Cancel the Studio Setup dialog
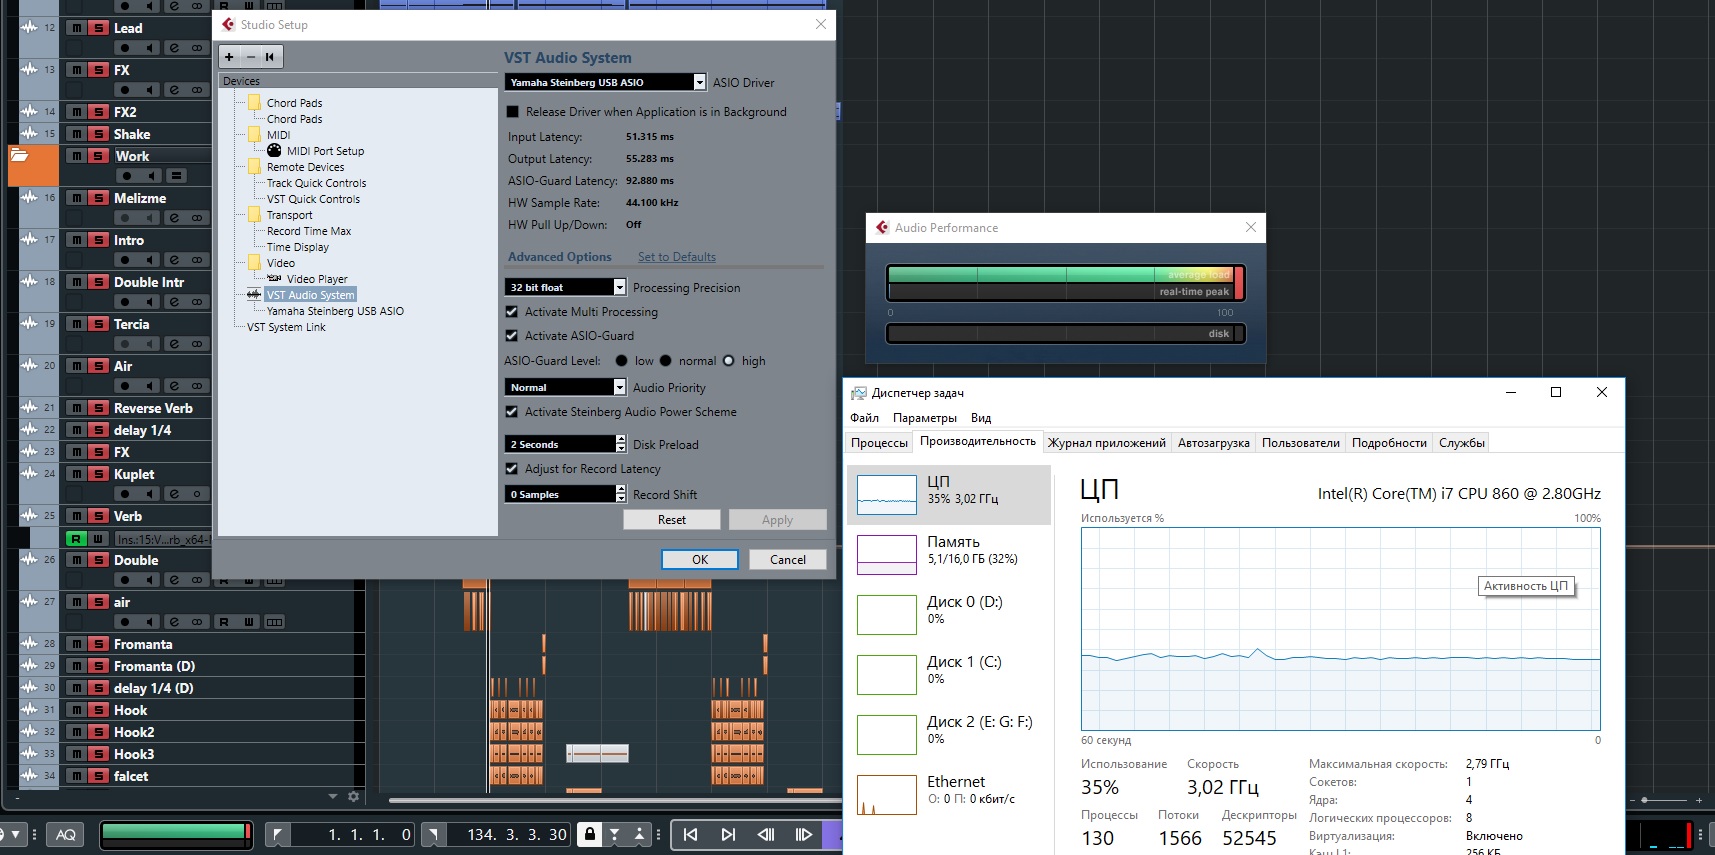This screenshot has width=1715, height=855. point(788,560)
